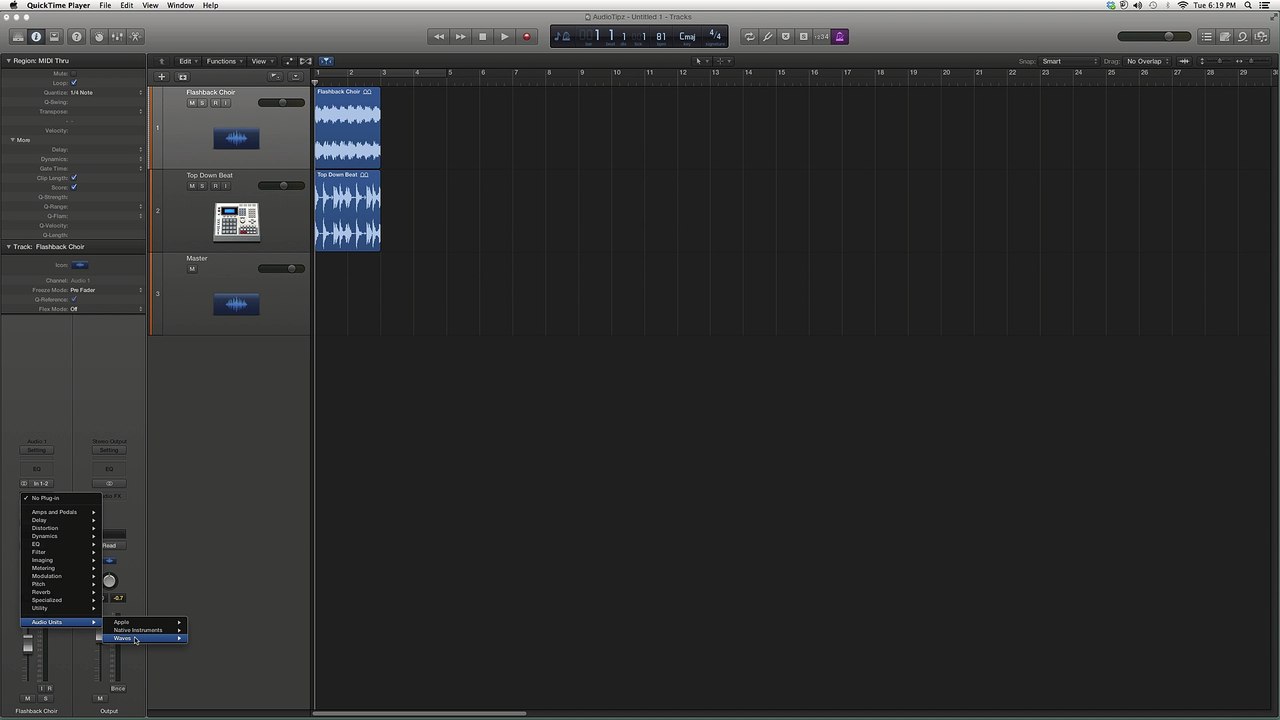Fast forward the transport
The height and width of the screenshot is (720, 1280).
click(460, 37)
